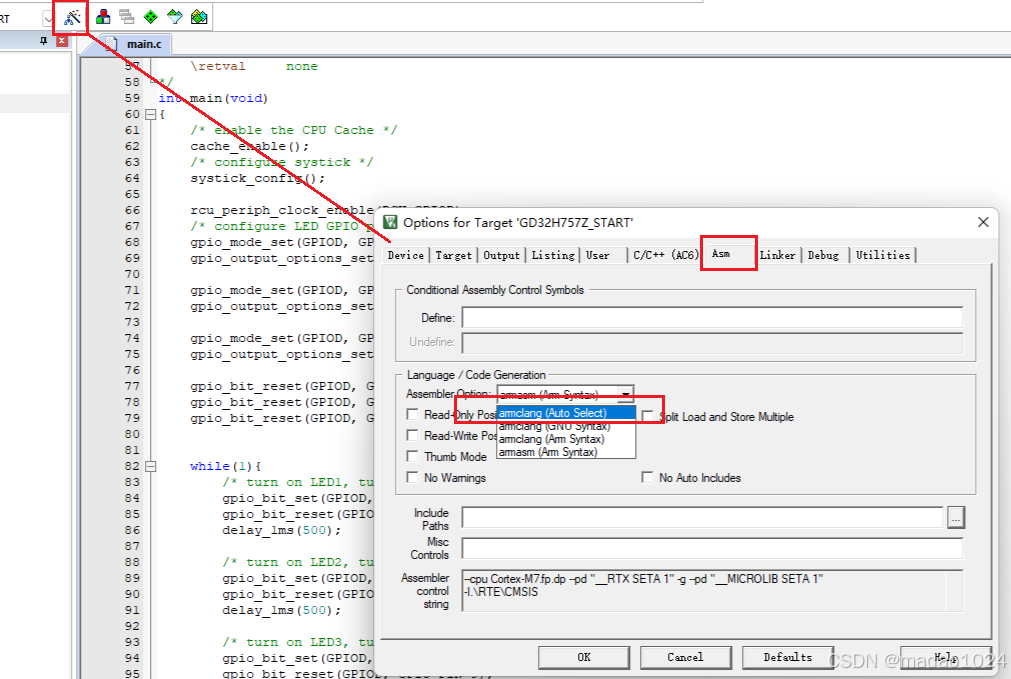This screenshot has height=679, width=1011.
Task: Click the Misc Controls input field
Action: 712,549
